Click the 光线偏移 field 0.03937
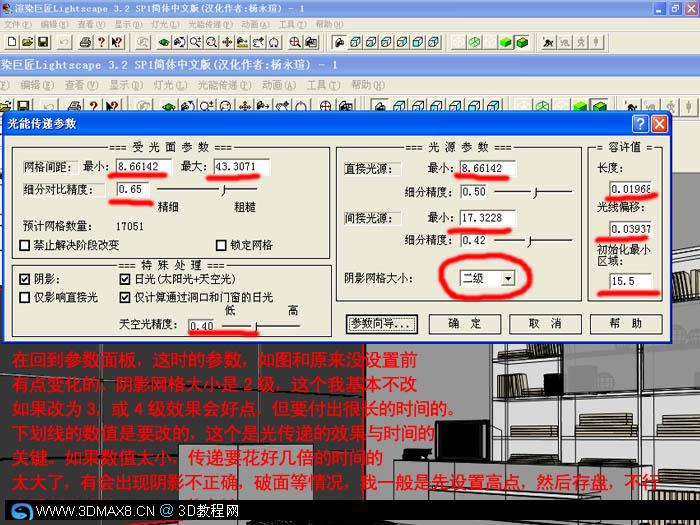The width and height of the screenshot is (700, 525). click(630, 229)
